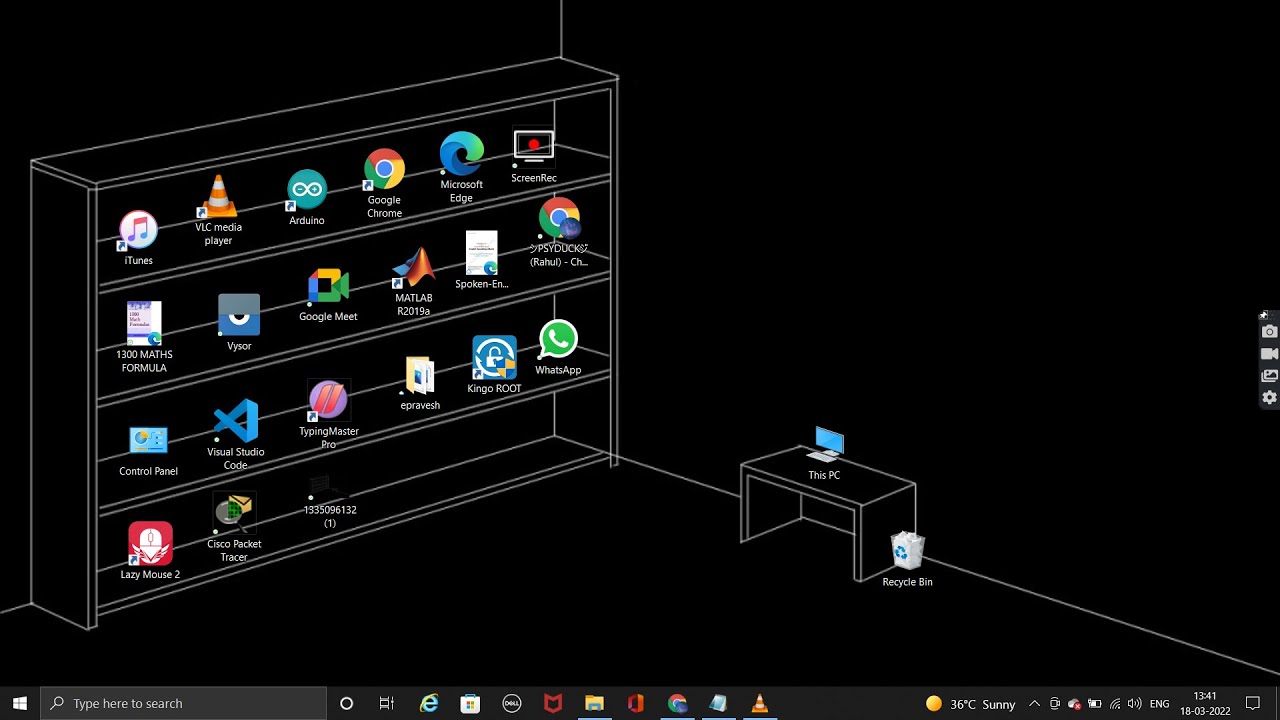1280x720 pixels.
Task: Open Microsoft Store from the taskbar
Action: coord(470,703)
